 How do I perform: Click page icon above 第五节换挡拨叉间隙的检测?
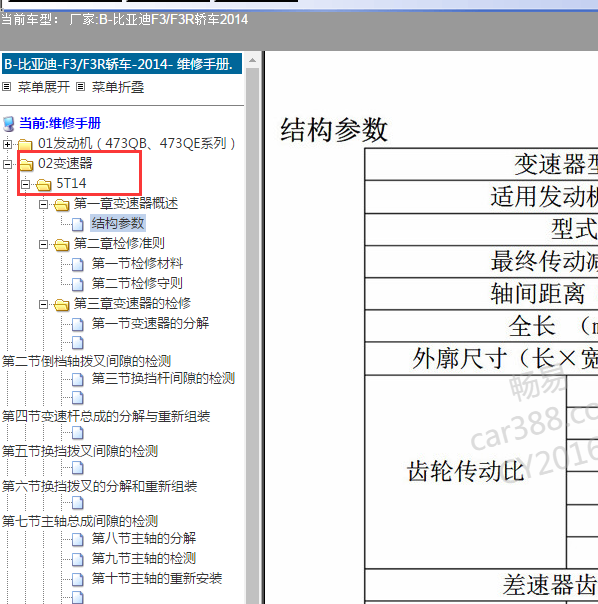pos(78,433)
